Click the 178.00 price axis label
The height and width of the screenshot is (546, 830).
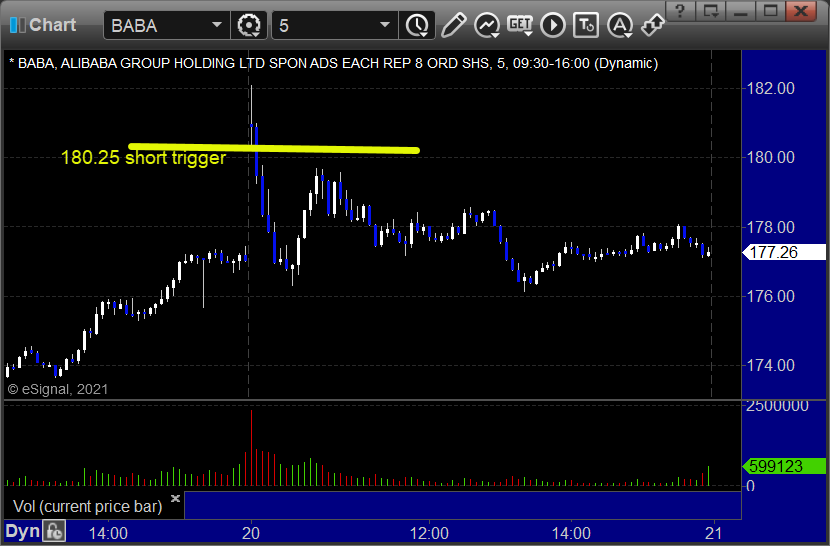point(771,227)
